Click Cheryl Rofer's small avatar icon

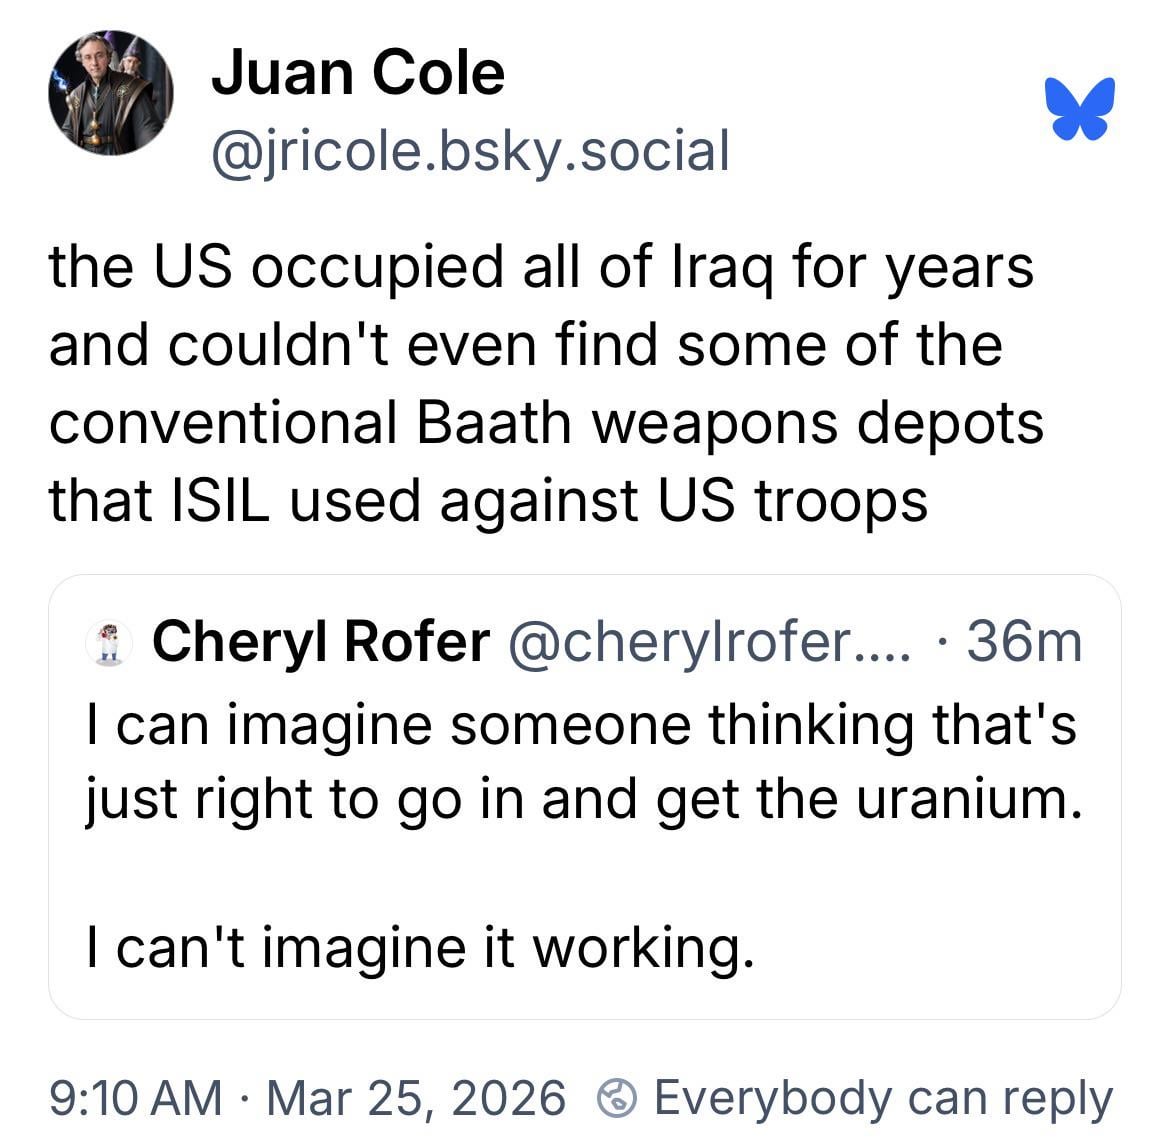pos(110,642)
